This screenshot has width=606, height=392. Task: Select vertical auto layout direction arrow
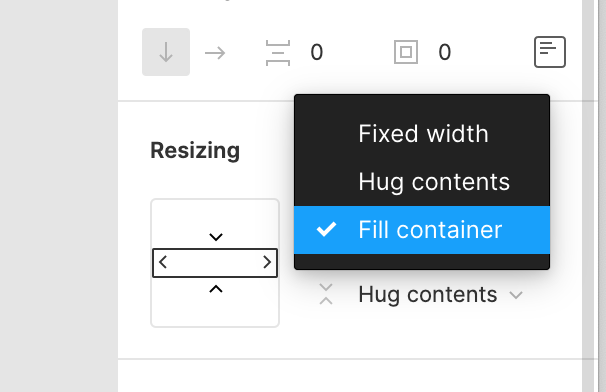pos(166,52)
